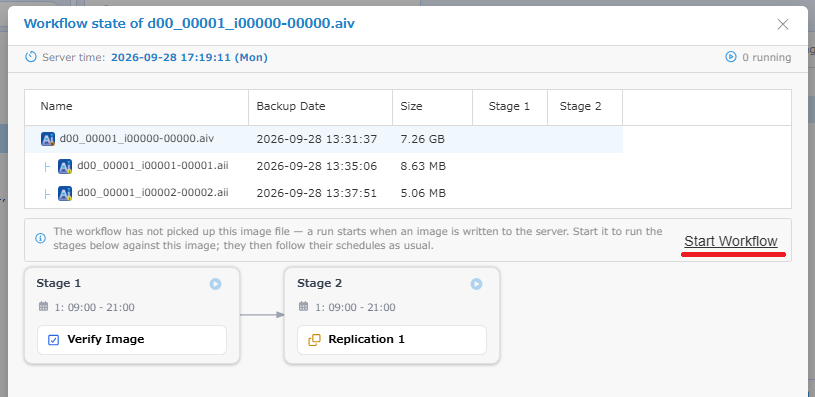Screen dimensions: 815x397
Task: Select the d00_00001_i00001-00001.aii row
Action: 324,166
